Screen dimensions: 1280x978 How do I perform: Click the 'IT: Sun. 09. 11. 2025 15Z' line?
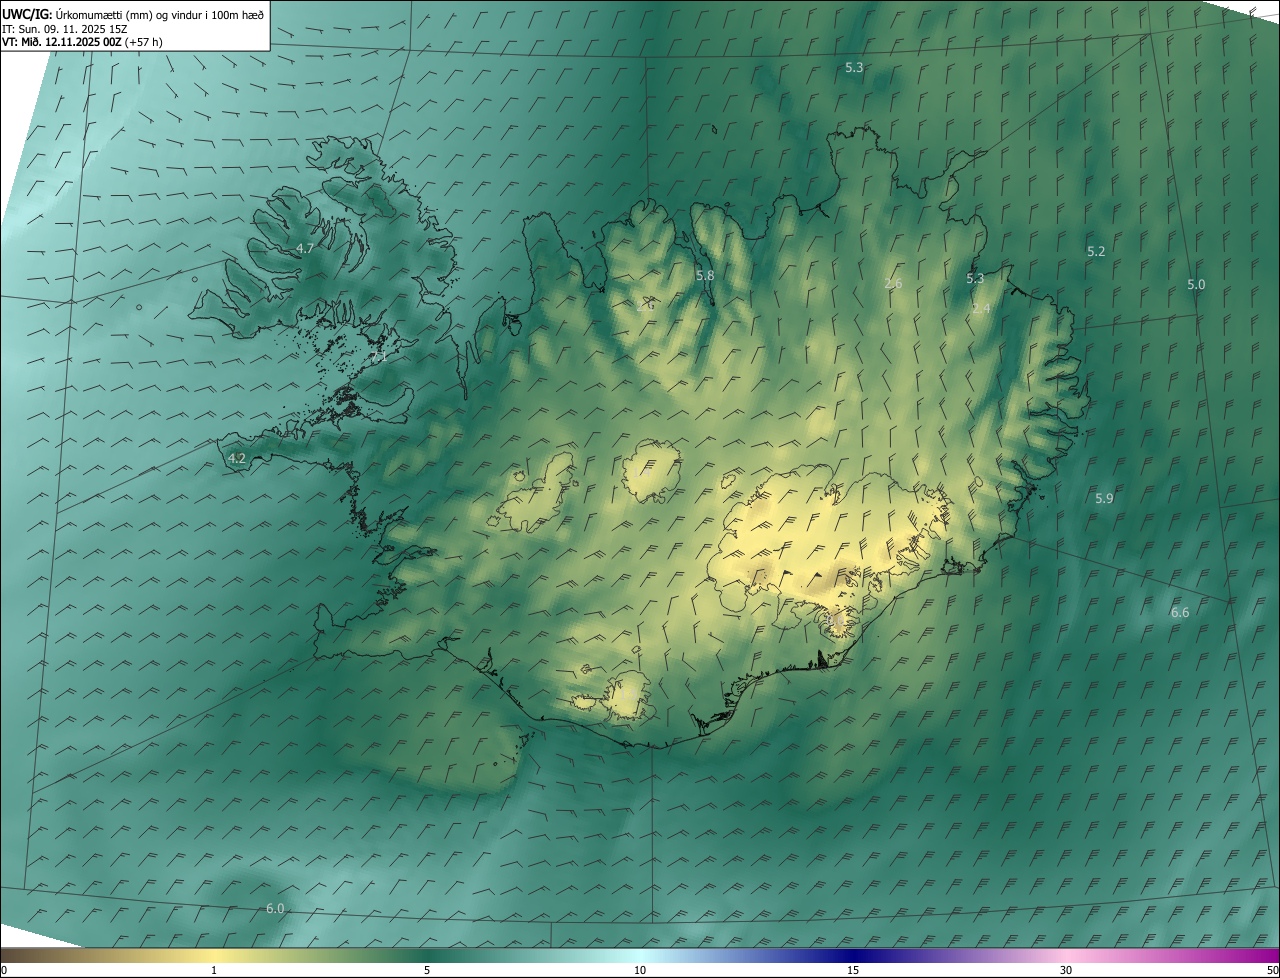click(x=65, y=28)
